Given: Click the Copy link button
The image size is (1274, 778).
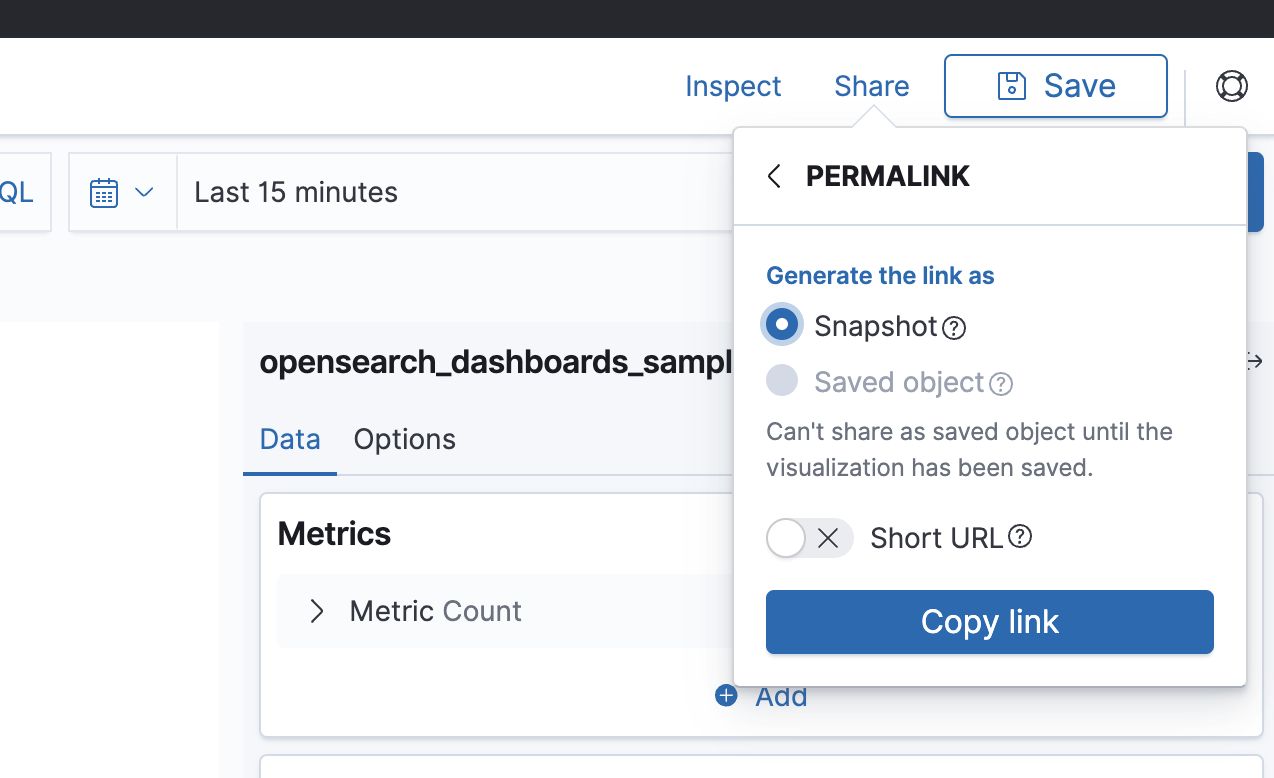Looking at the screenshot, I should (x=989, y=621).
